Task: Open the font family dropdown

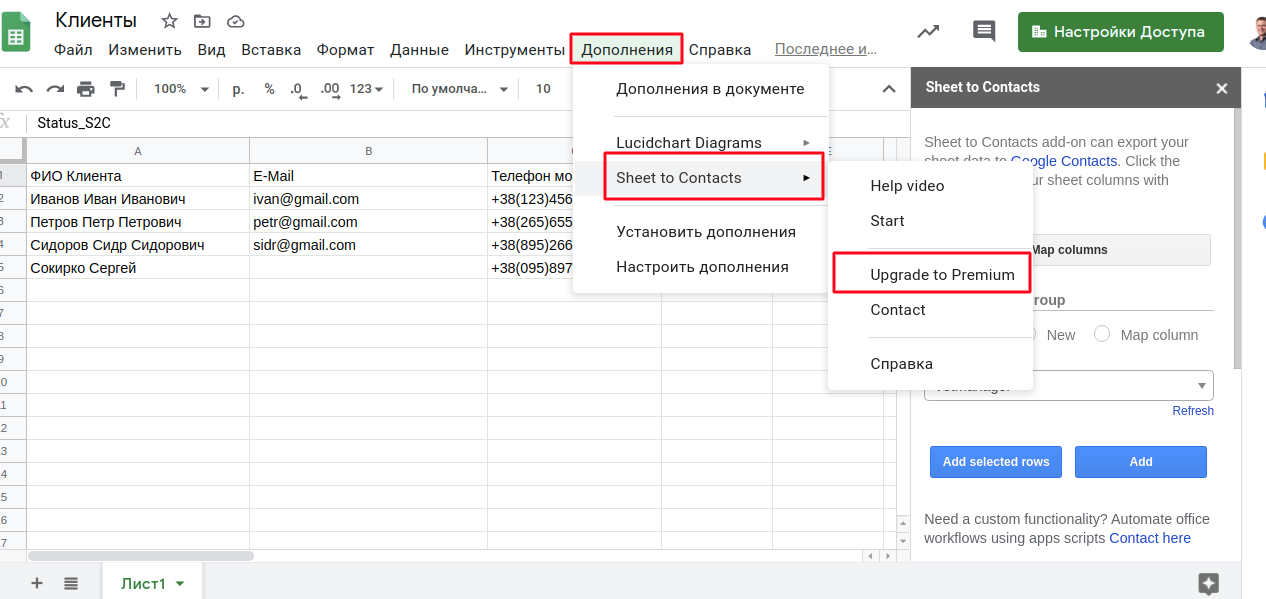Action: 460,89
